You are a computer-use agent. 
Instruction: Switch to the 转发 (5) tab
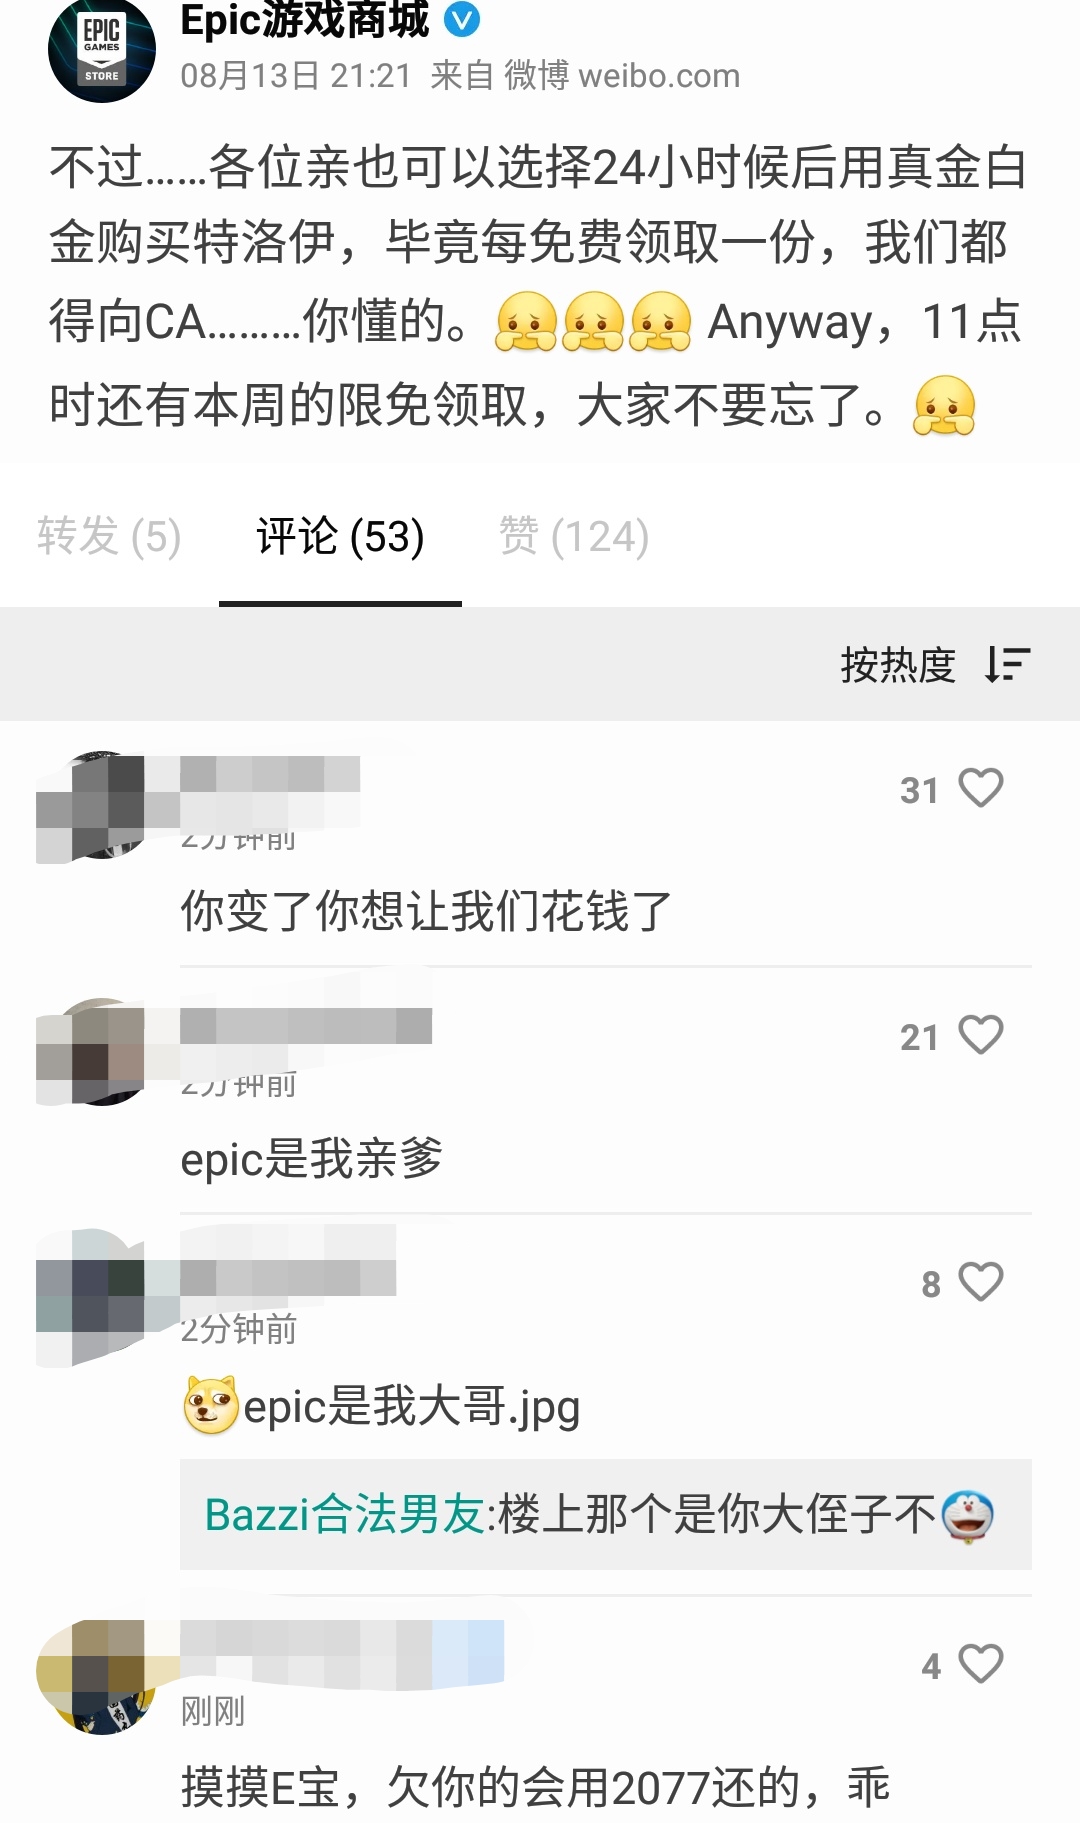(109, 536)
